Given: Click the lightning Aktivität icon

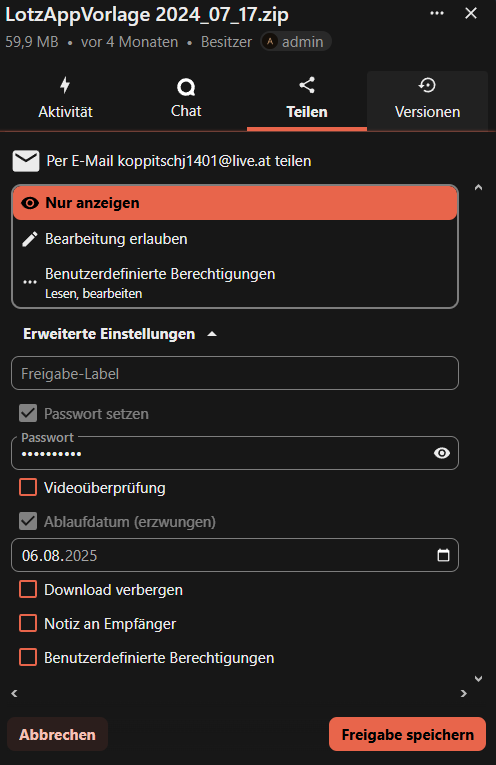Looking at the screenshot, I should pyautogui.click(x=65, y=85).
